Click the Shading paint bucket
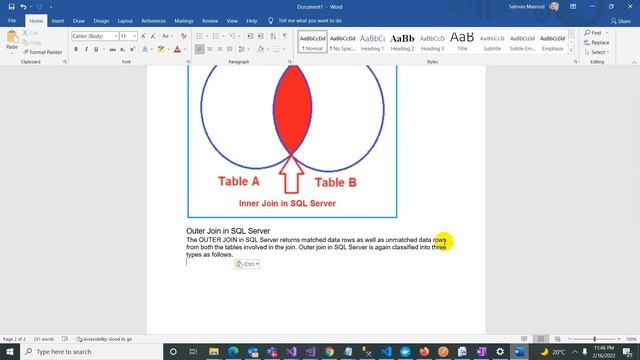640x360 pixels. tap(260, 49)
